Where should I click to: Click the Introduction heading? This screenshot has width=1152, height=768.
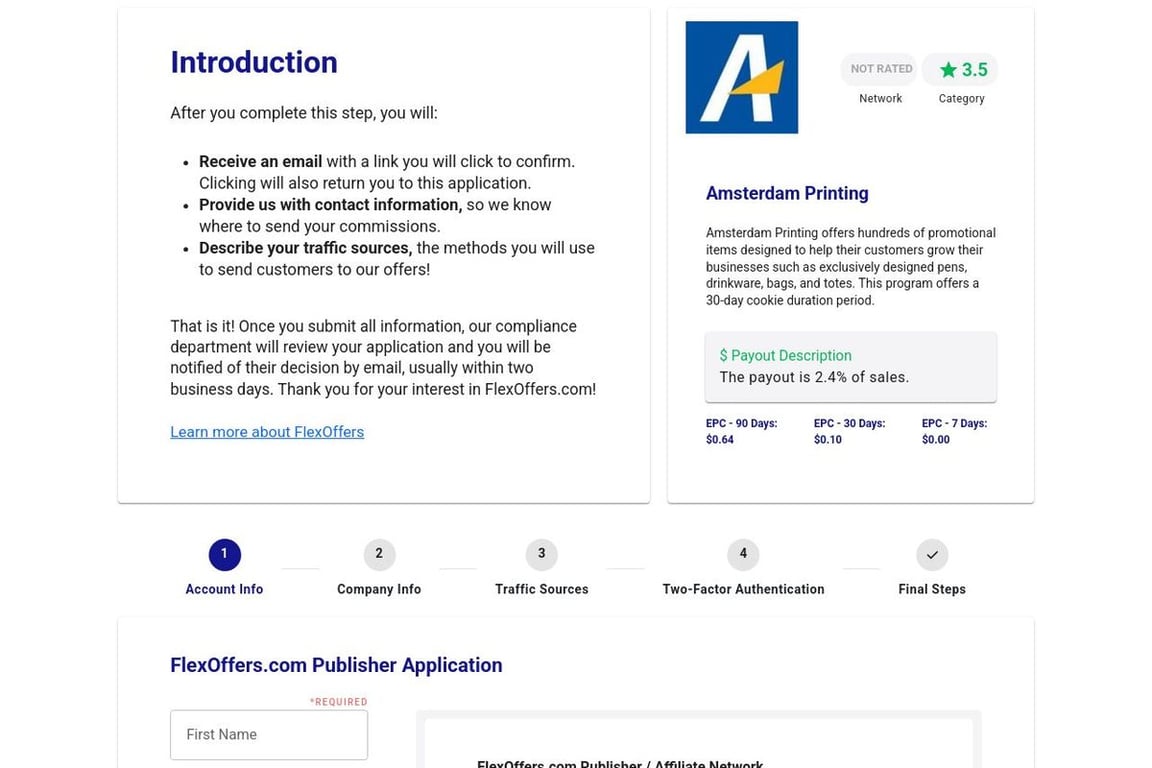254,62
